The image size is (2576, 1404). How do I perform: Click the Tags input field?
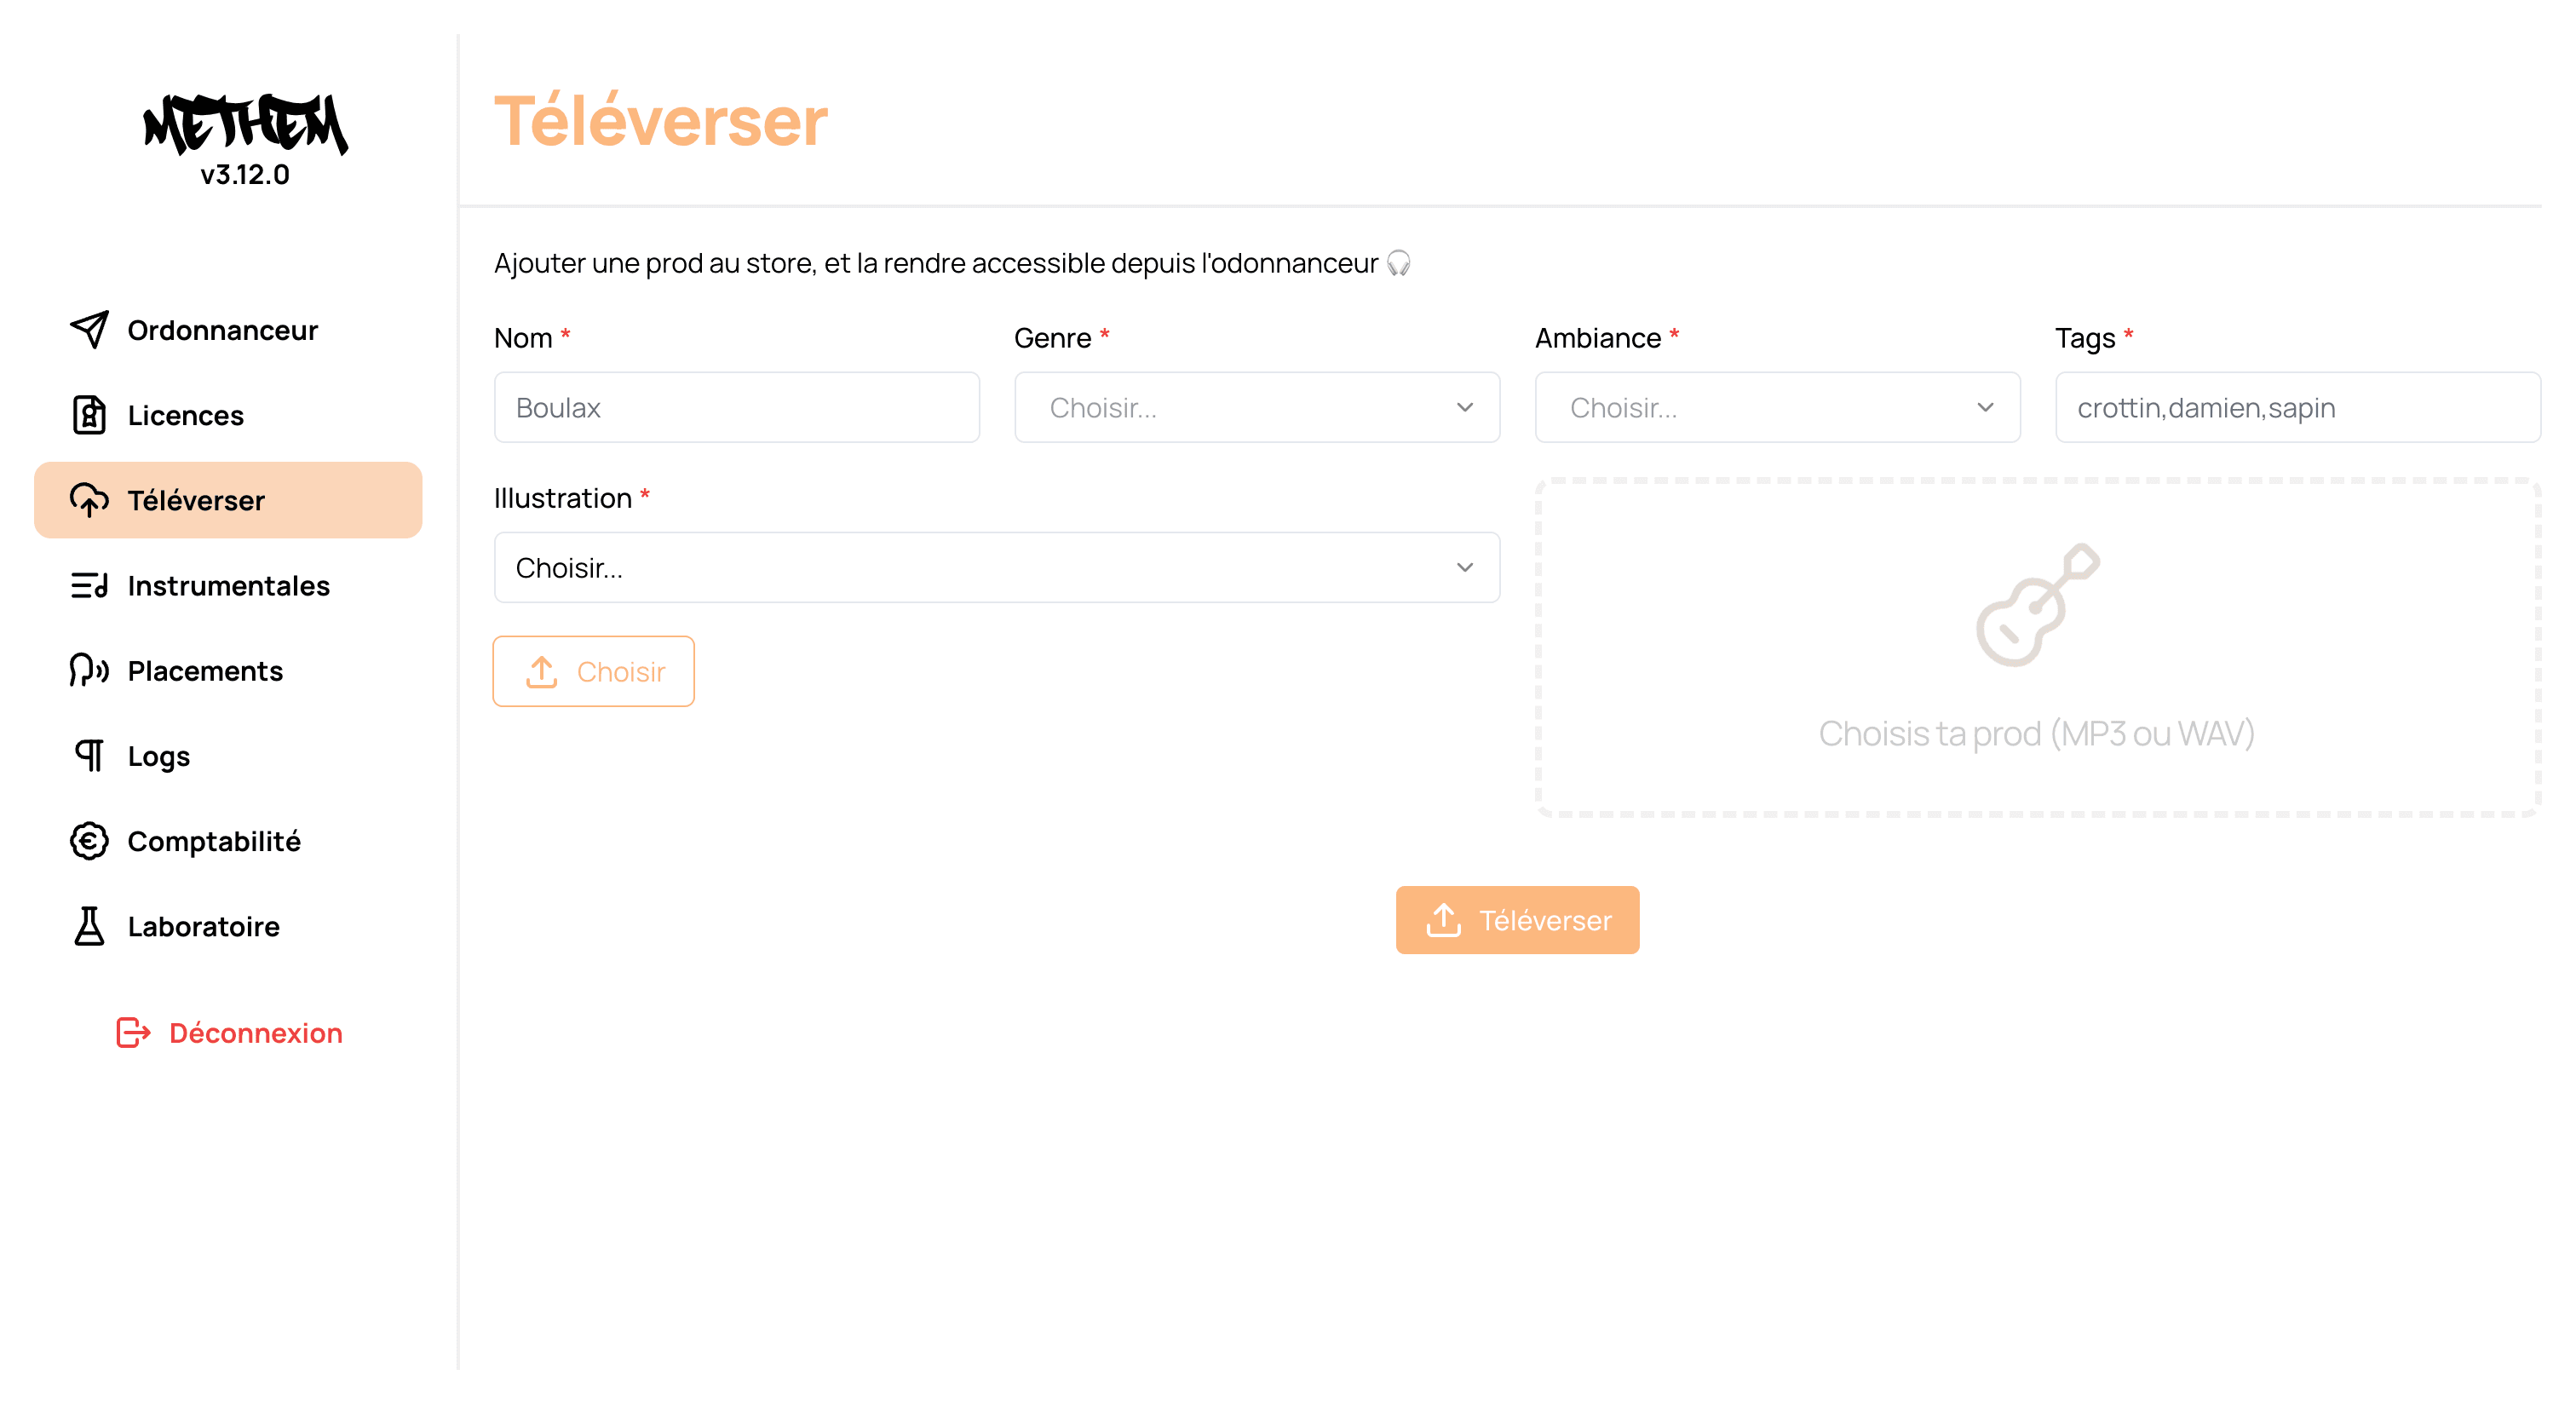point(2297,407)
